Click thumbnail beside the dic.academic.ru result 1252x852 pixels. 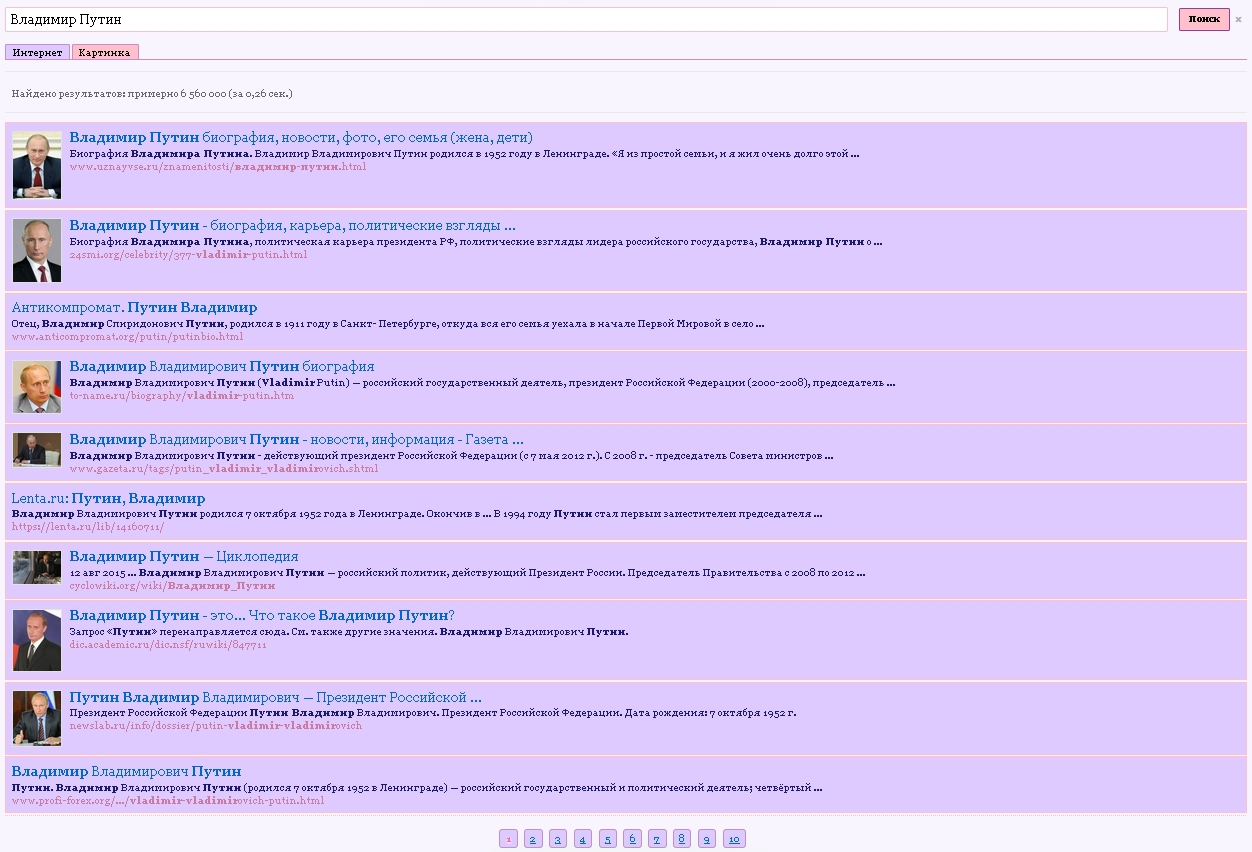click(37, 640)
